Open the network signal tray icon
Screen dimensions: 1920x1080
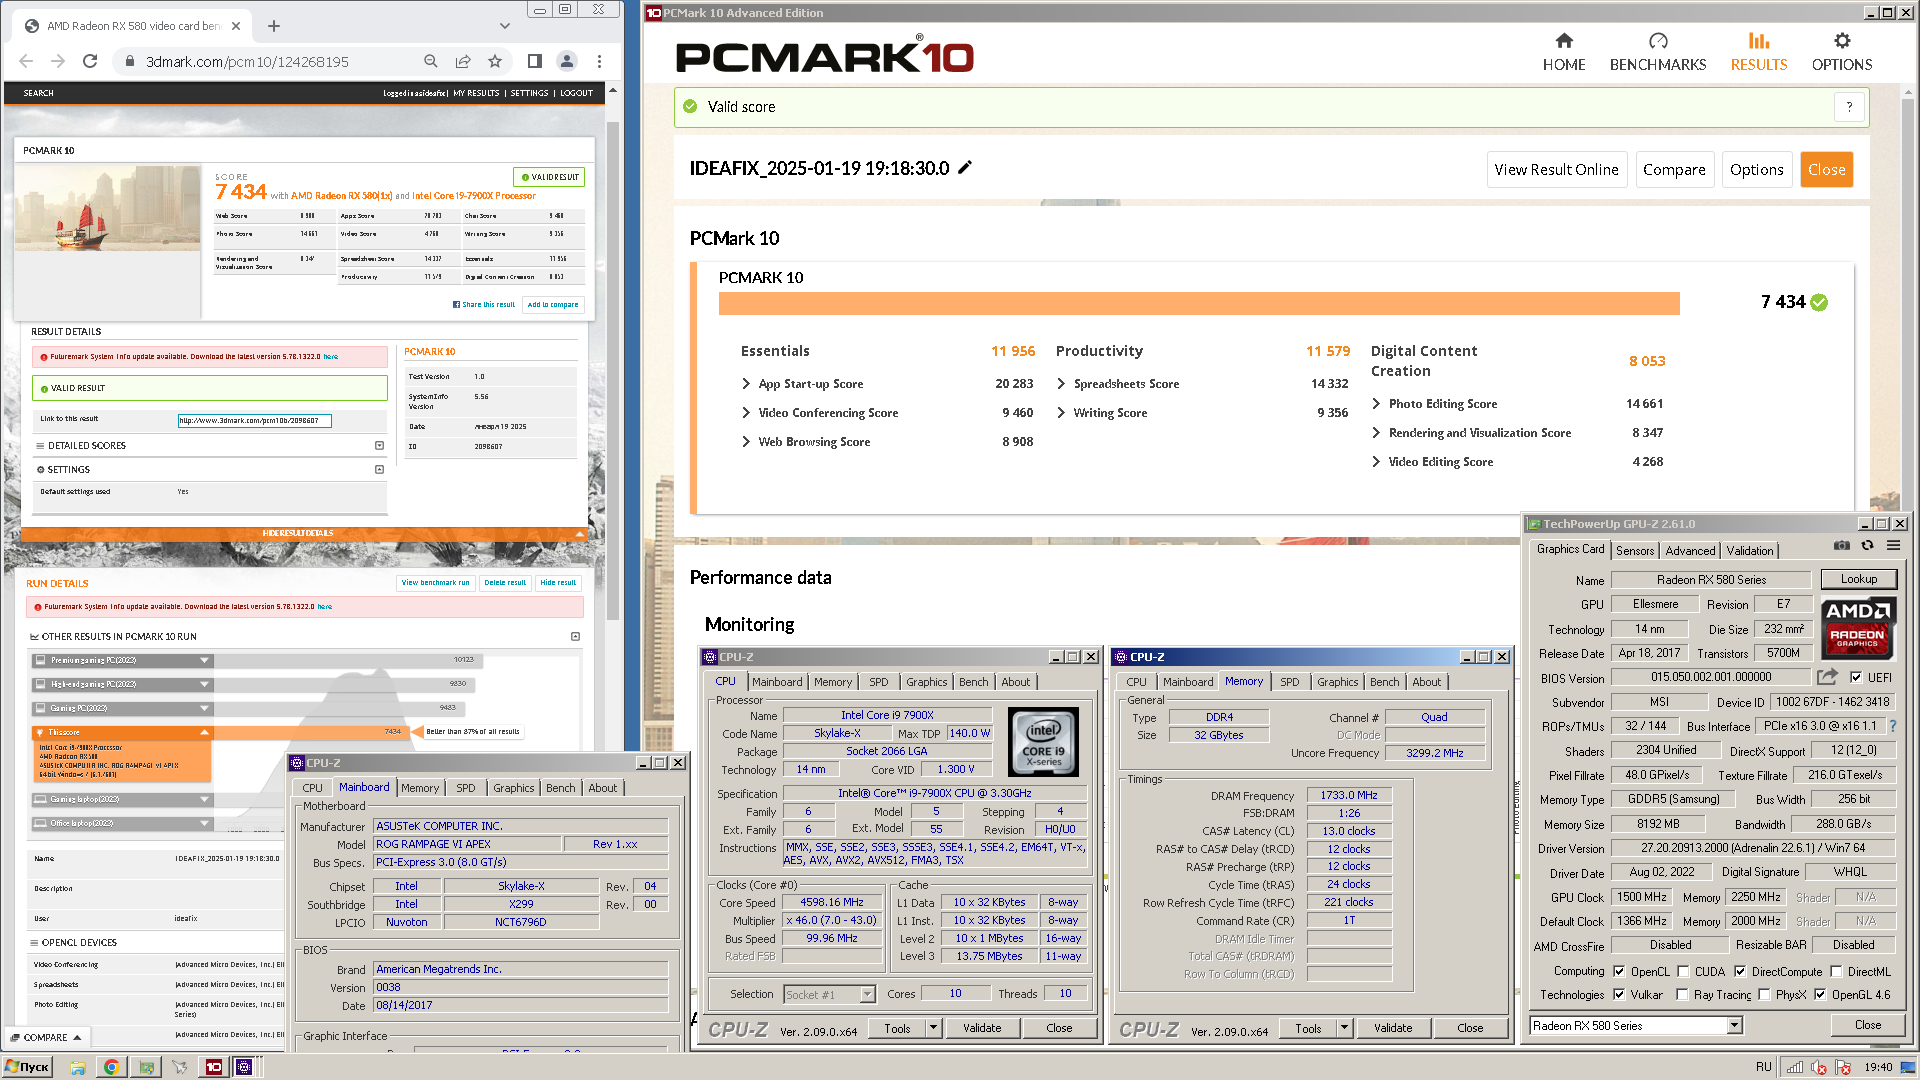coord(1795,1067)
